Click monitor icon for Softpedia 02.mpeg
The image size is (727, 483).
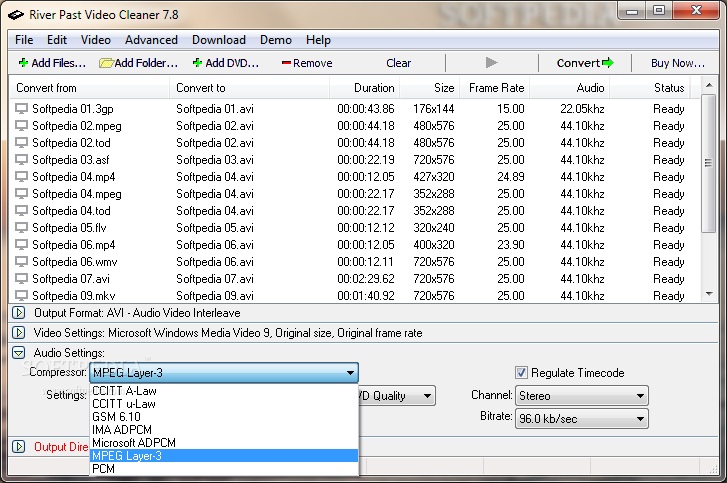pos(21,126)
